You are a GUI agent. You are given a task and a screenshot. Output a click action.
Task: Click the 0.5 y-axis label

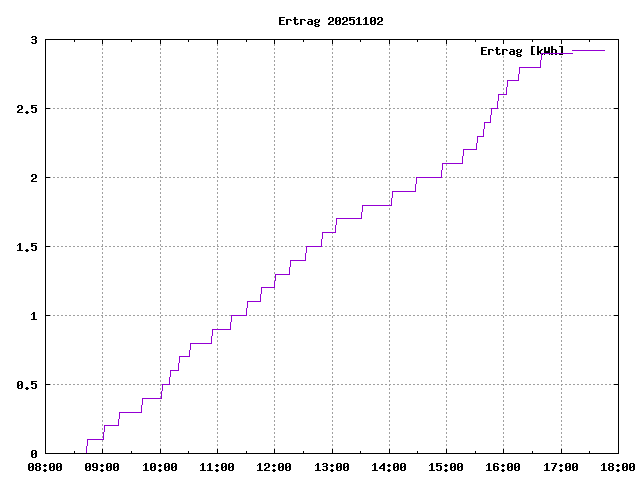[x=27, y=385]
